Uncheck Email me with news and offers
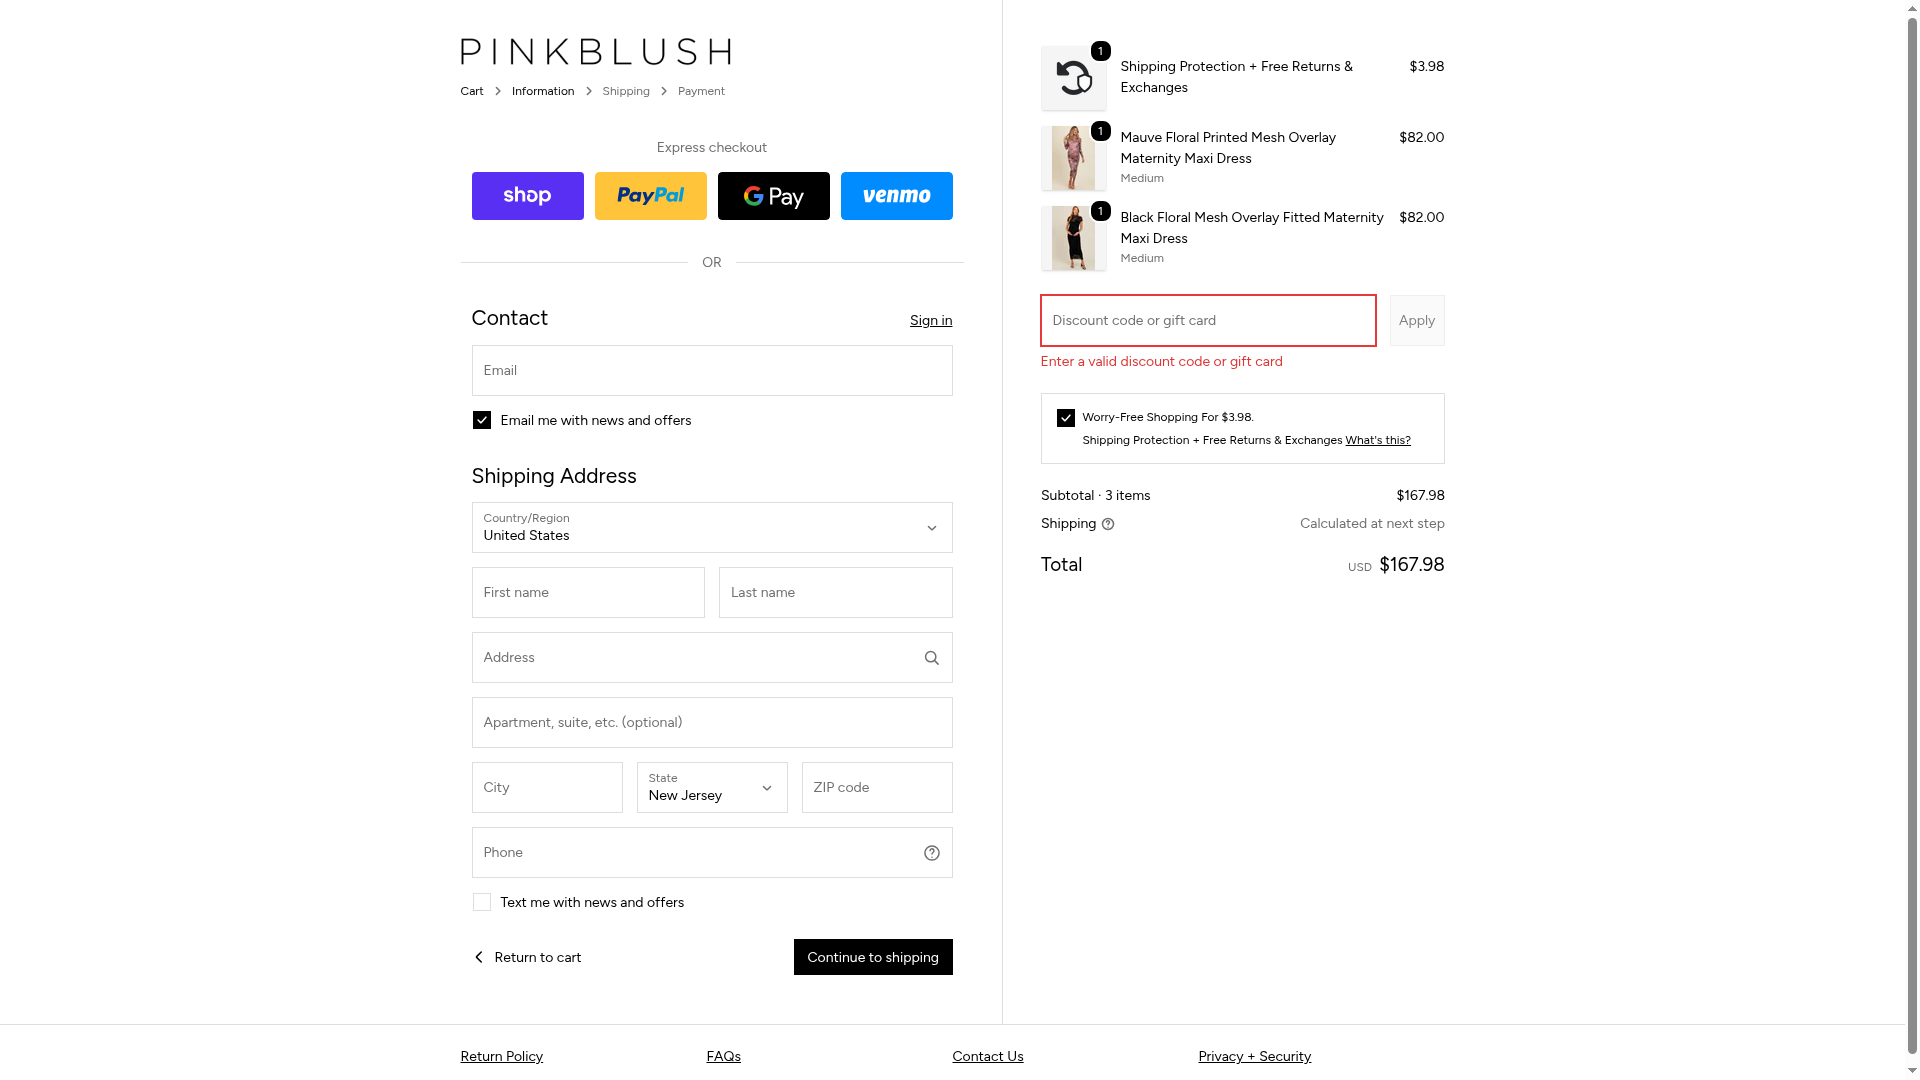The width and height of the screenshot is (1920, 1080). coord(482,420)
